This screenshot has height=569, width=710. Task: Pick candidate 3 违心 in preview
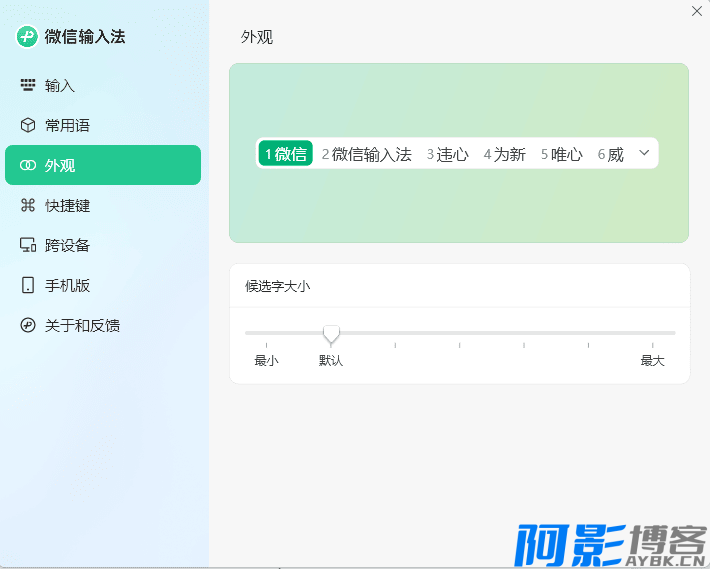coord(447,154)
